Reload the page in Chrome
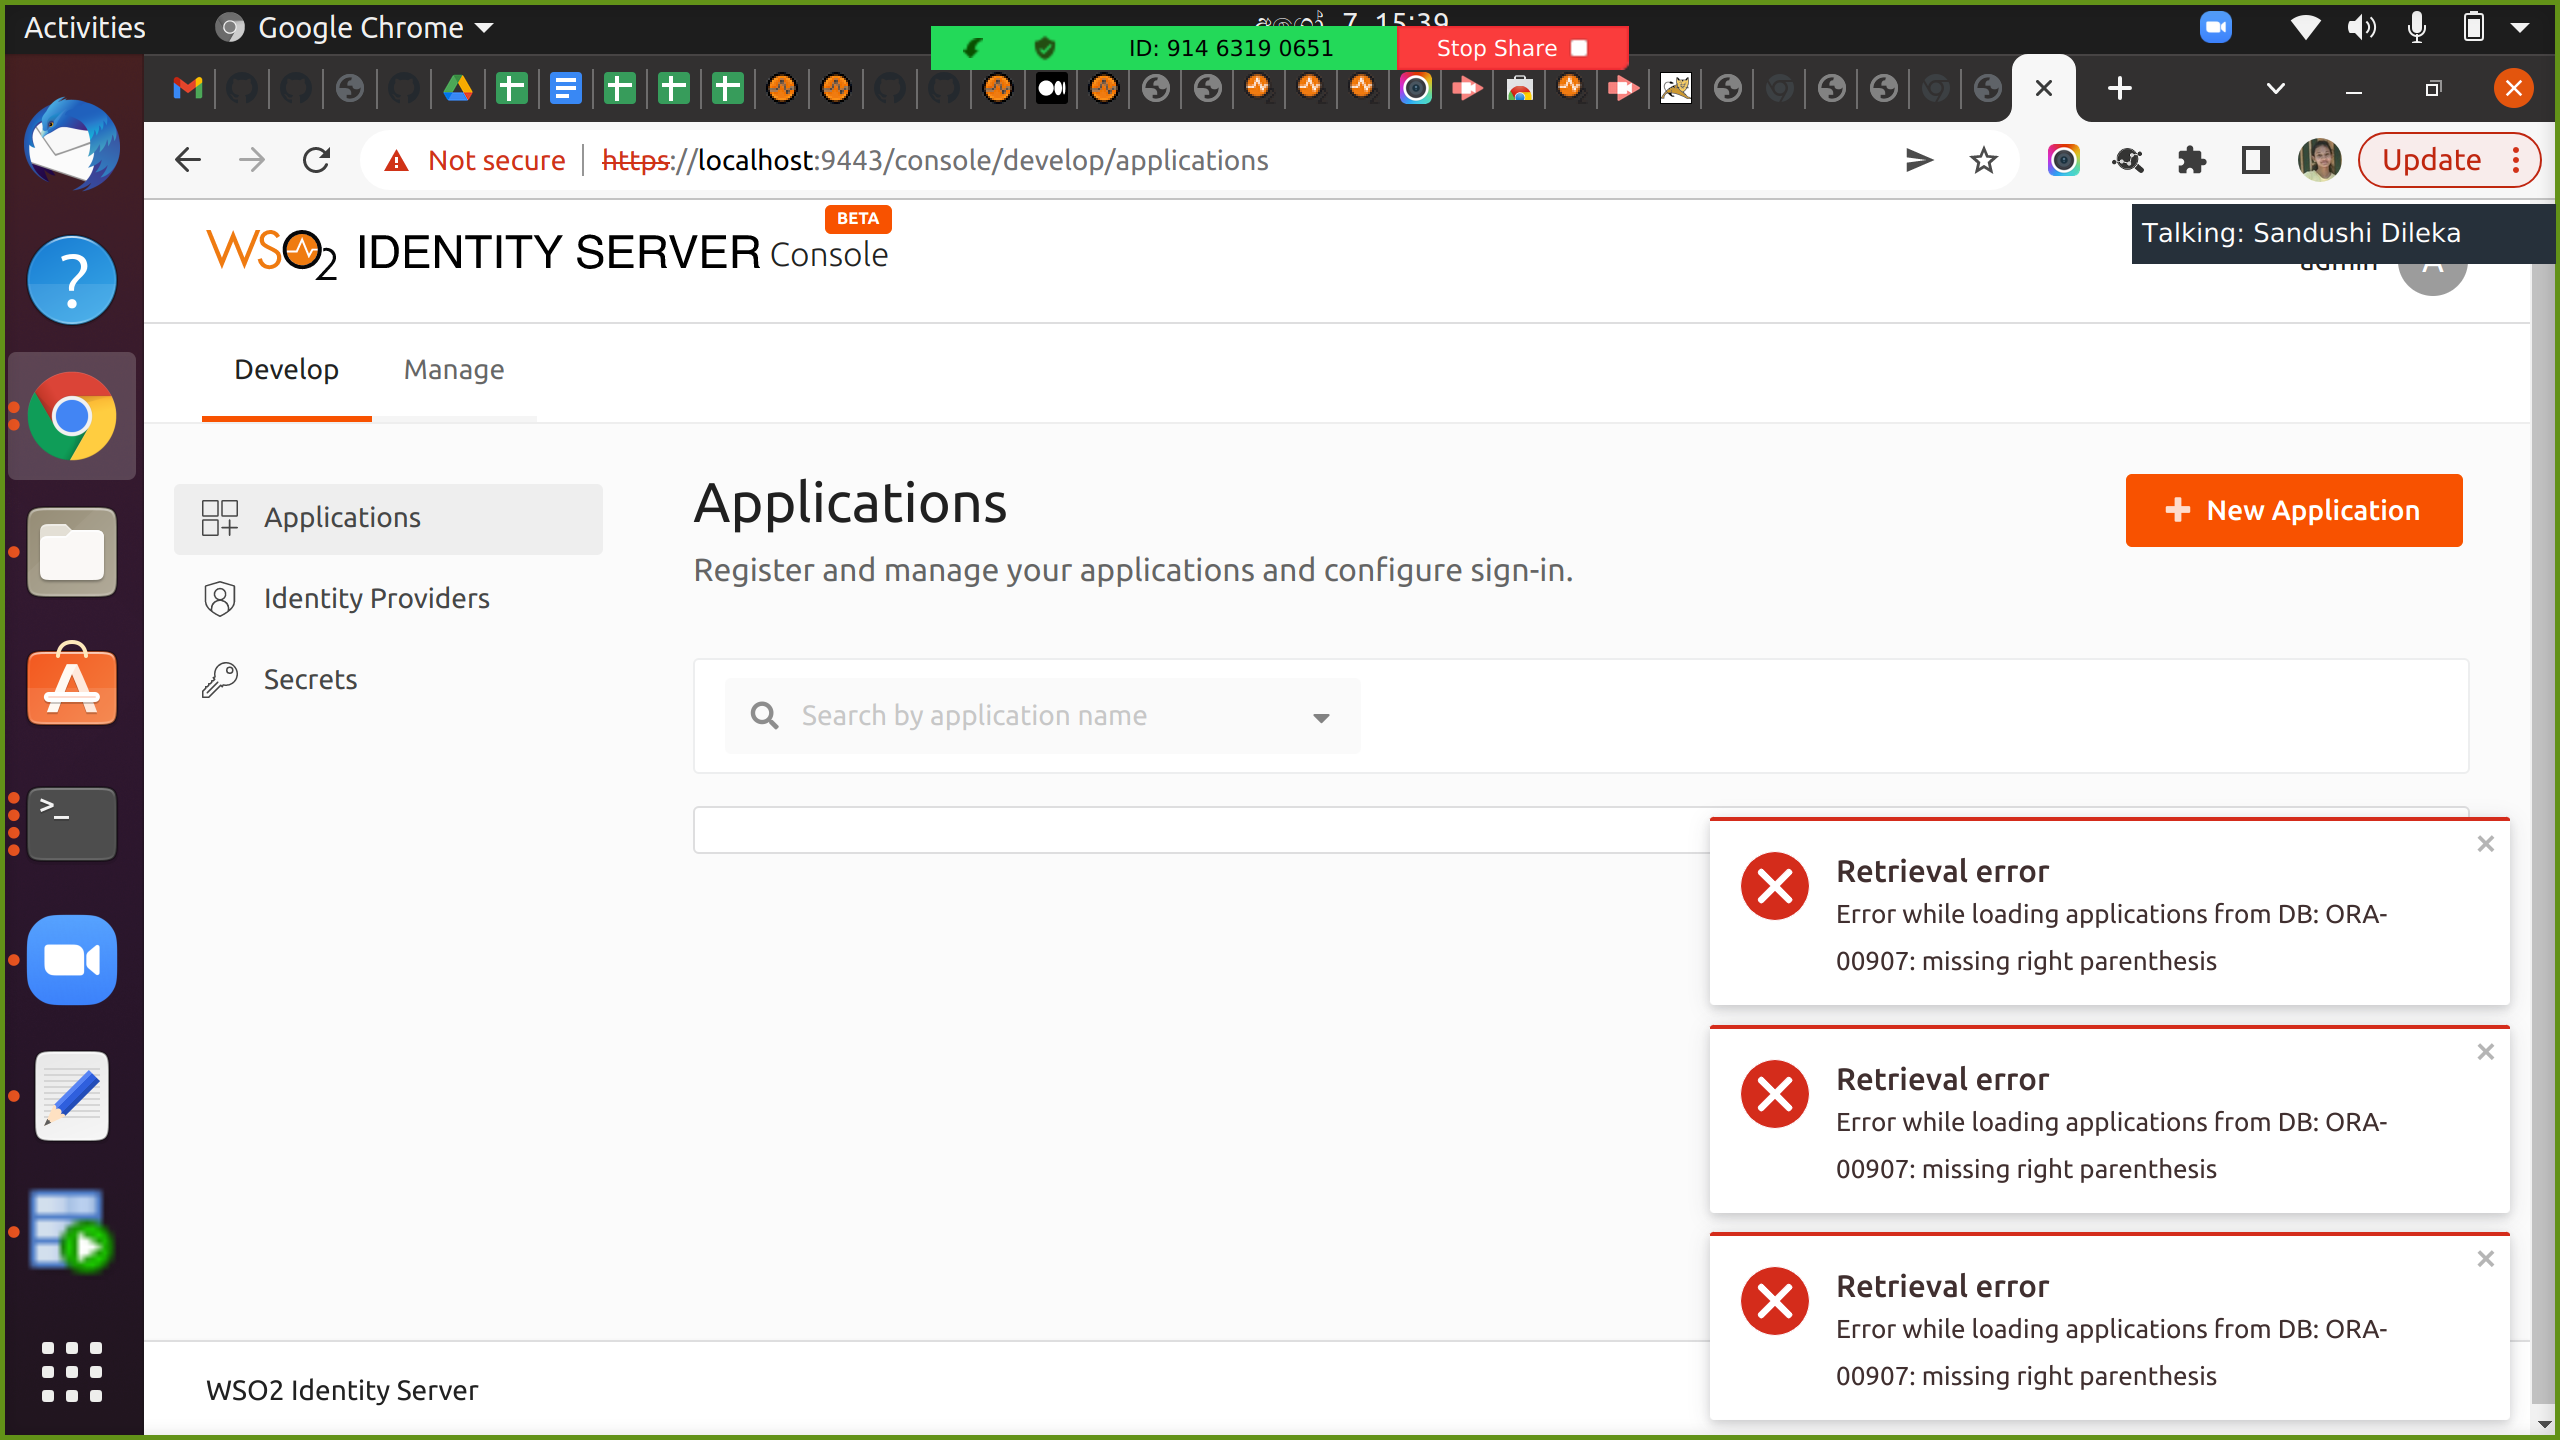 317,160
